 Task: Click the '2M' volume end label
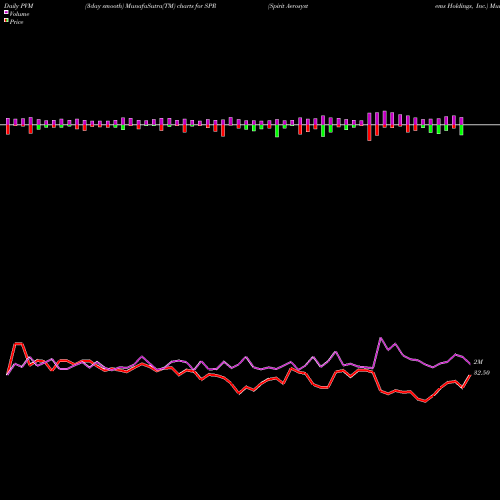[x=478, y=362]
